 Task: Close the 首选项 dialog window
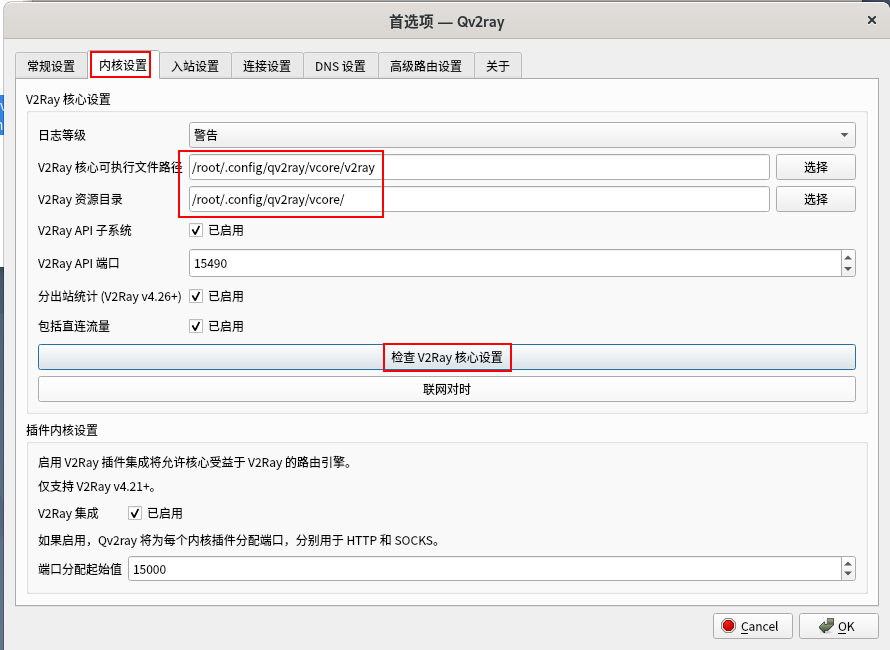[872, 20]
